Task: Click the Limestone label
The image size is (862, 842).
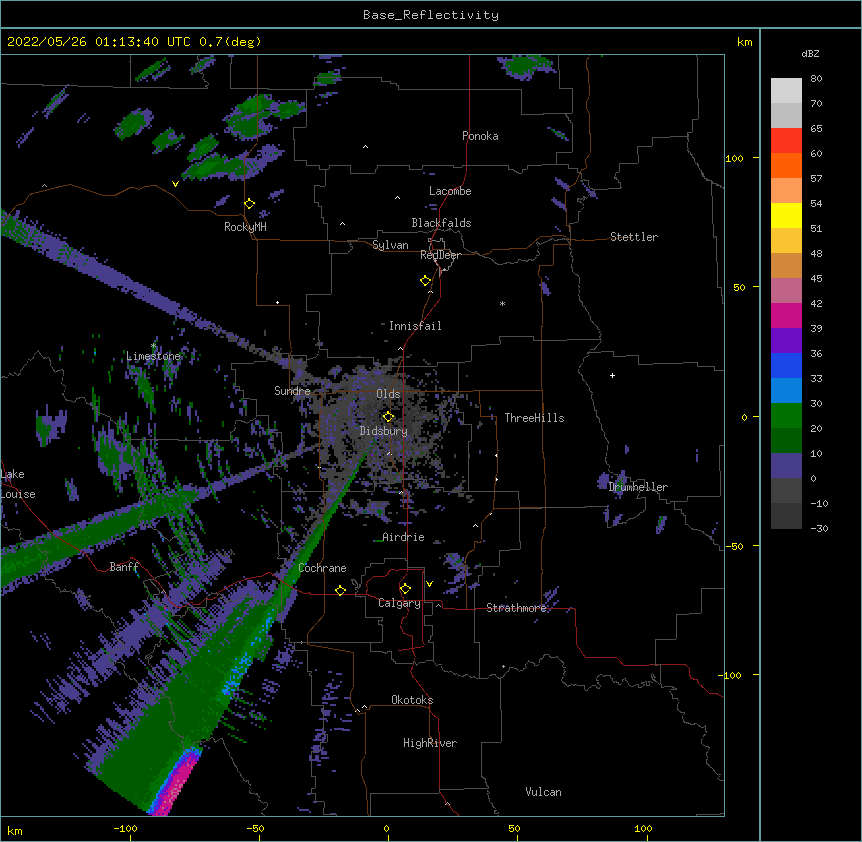Action: (x=153, y=356)
